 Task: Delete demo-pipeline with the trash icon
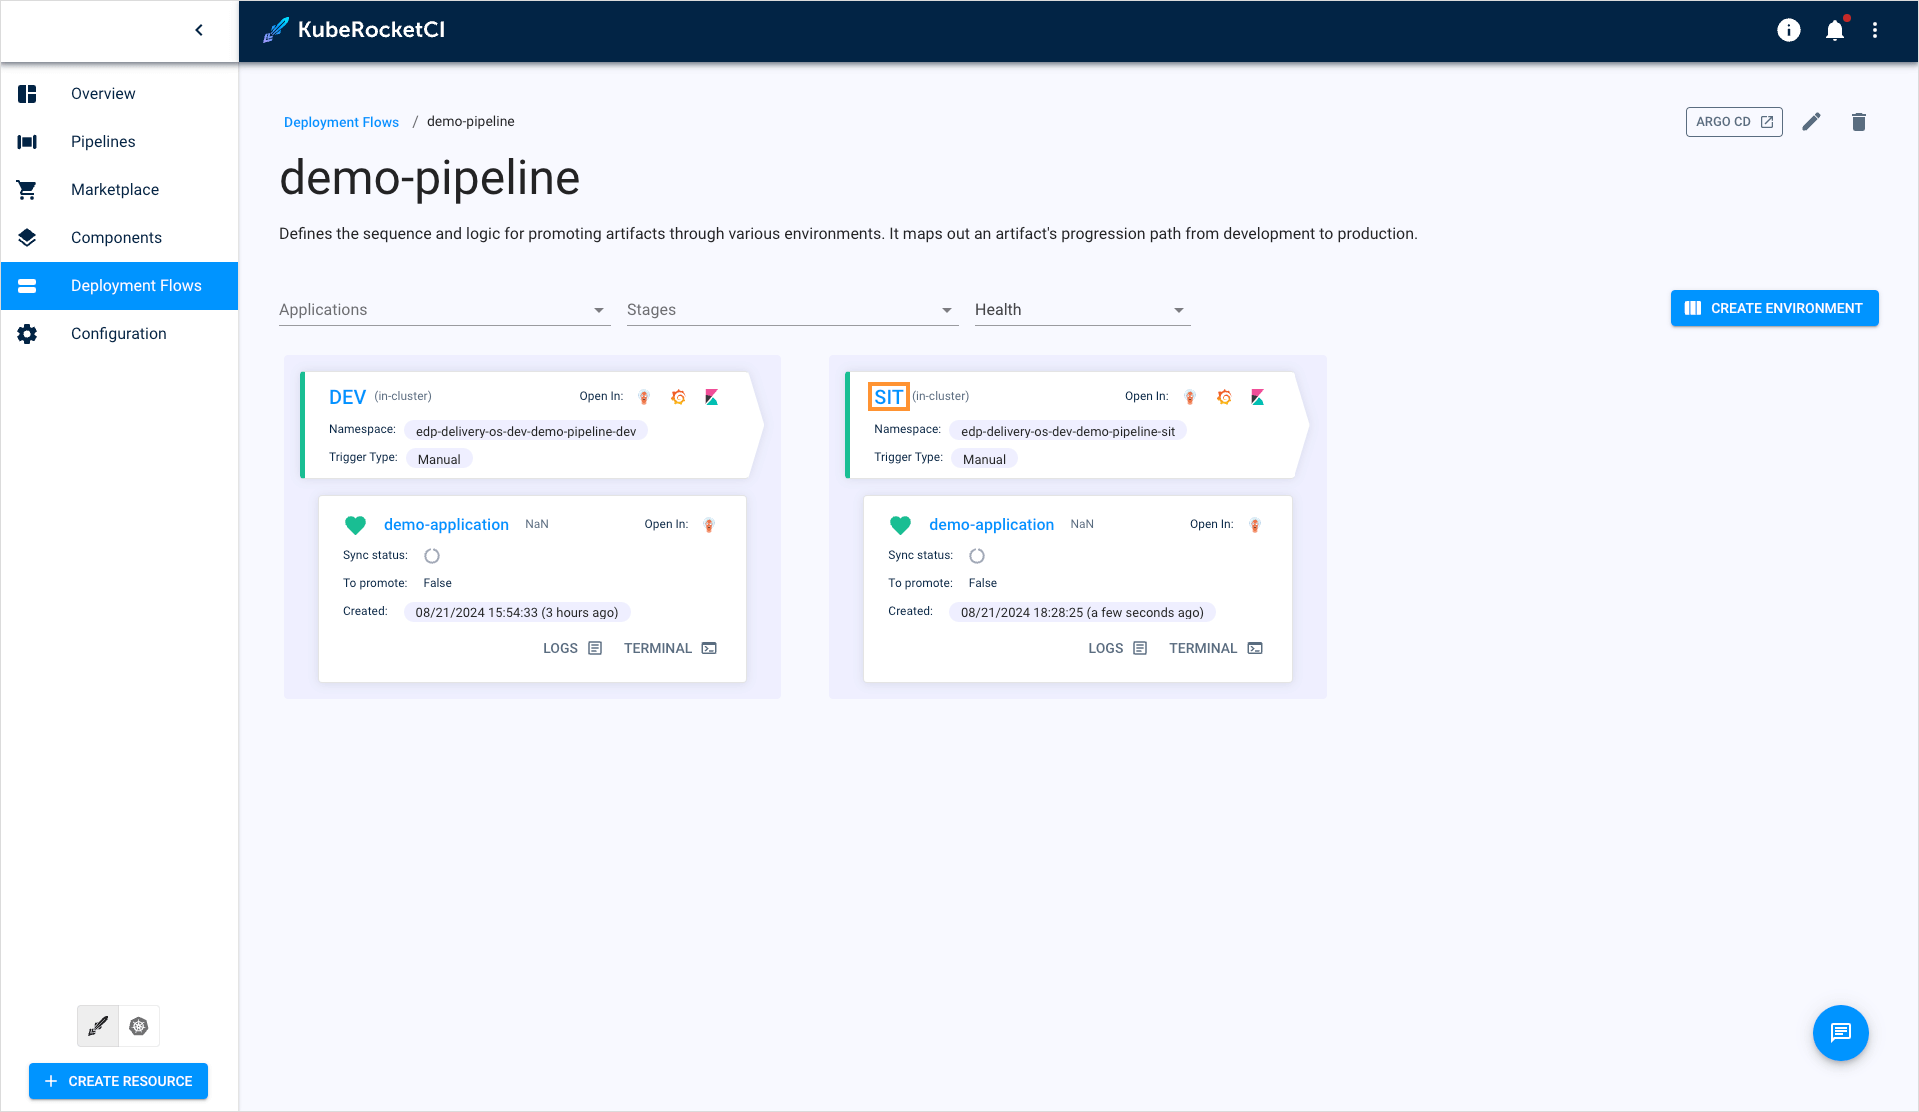tap(1858, 122)
